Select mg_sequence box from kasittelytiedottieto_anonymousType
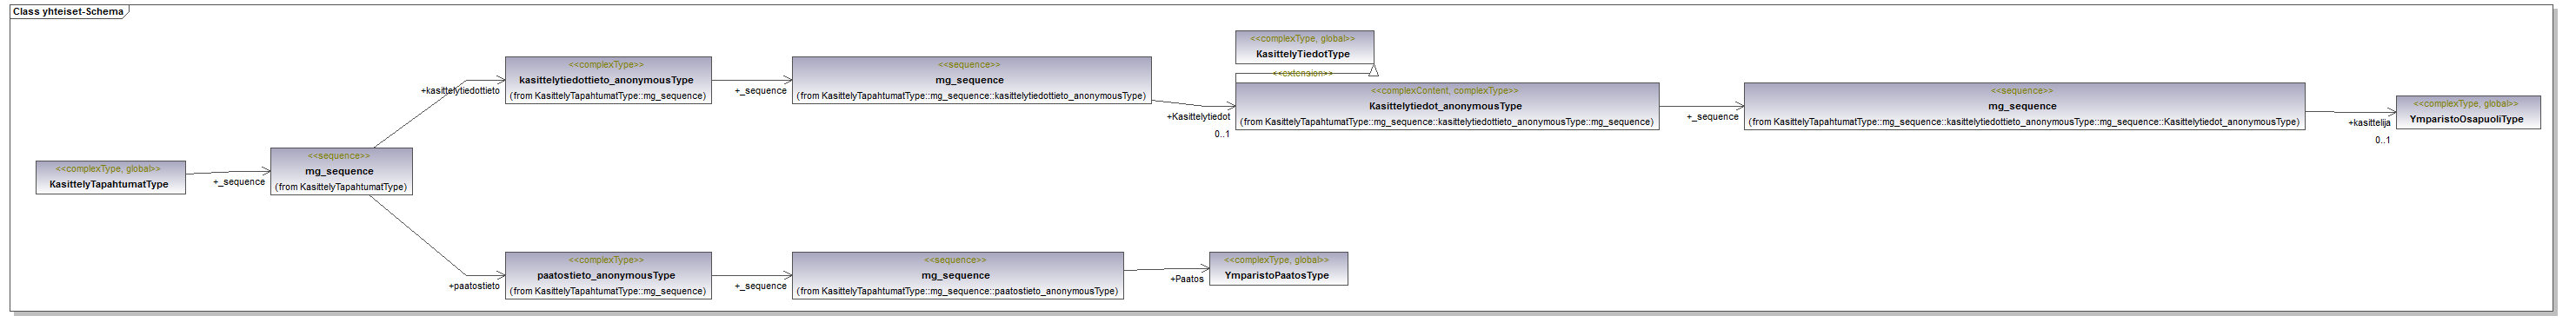2576x329 pixels. [x=971, y=80]
